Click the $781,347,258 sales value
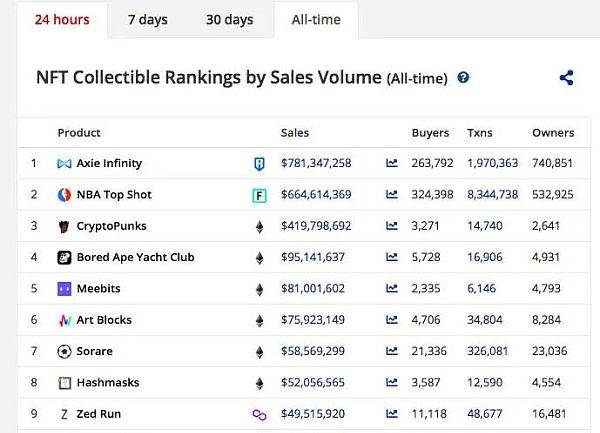Viewport: 600px width, 433px height. coord(316,163)
